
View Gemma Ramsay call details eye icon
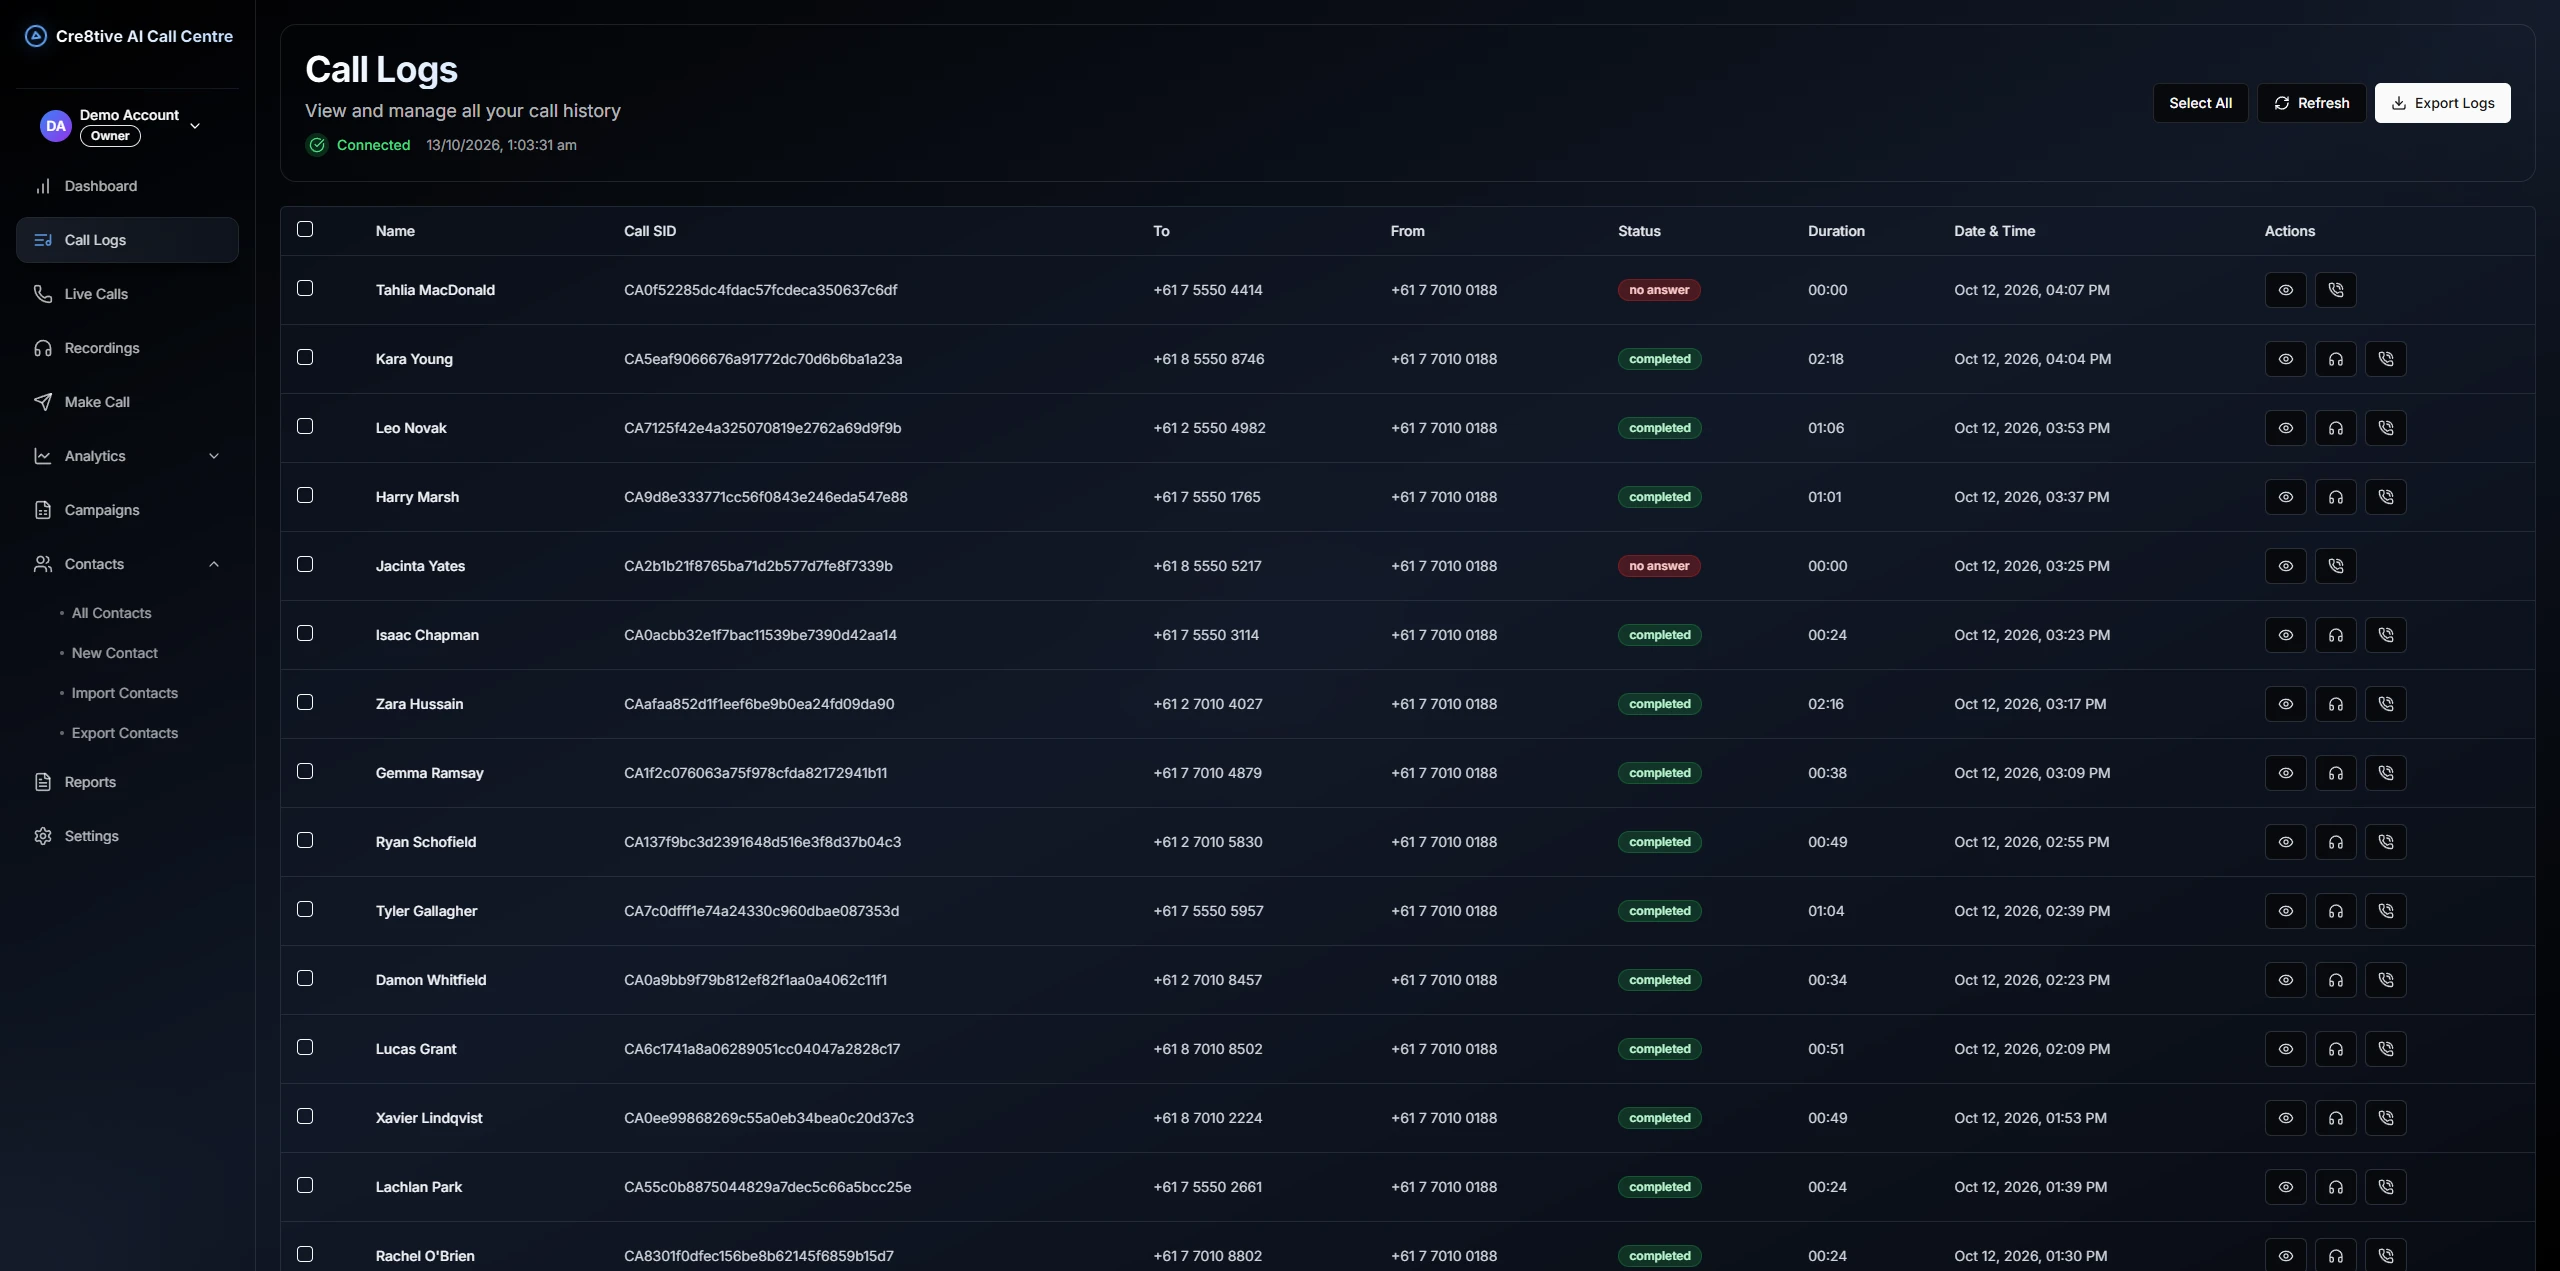[2285, 773]
